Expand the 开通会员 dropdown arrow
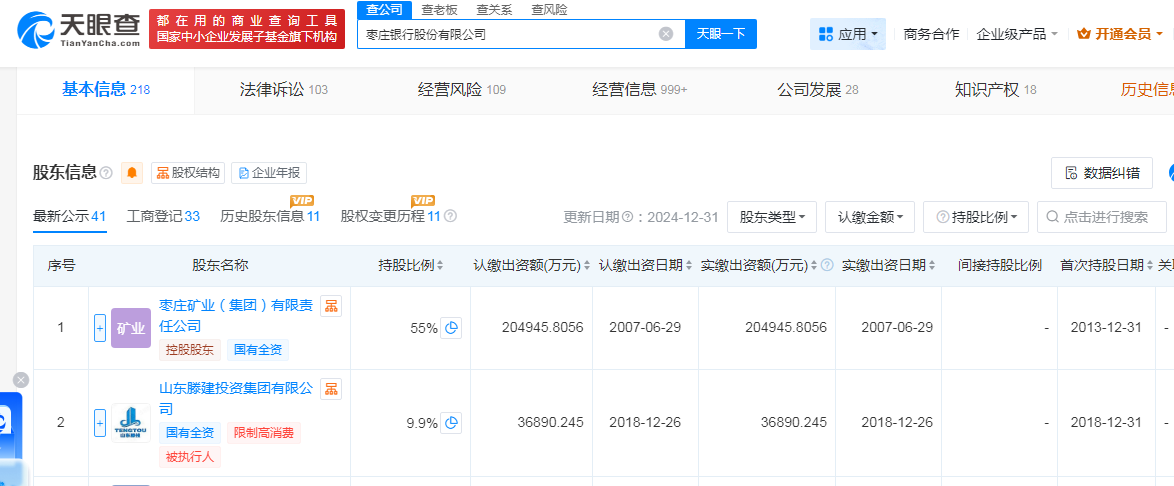The image size is (1174, 486). tap(1160, 34)
